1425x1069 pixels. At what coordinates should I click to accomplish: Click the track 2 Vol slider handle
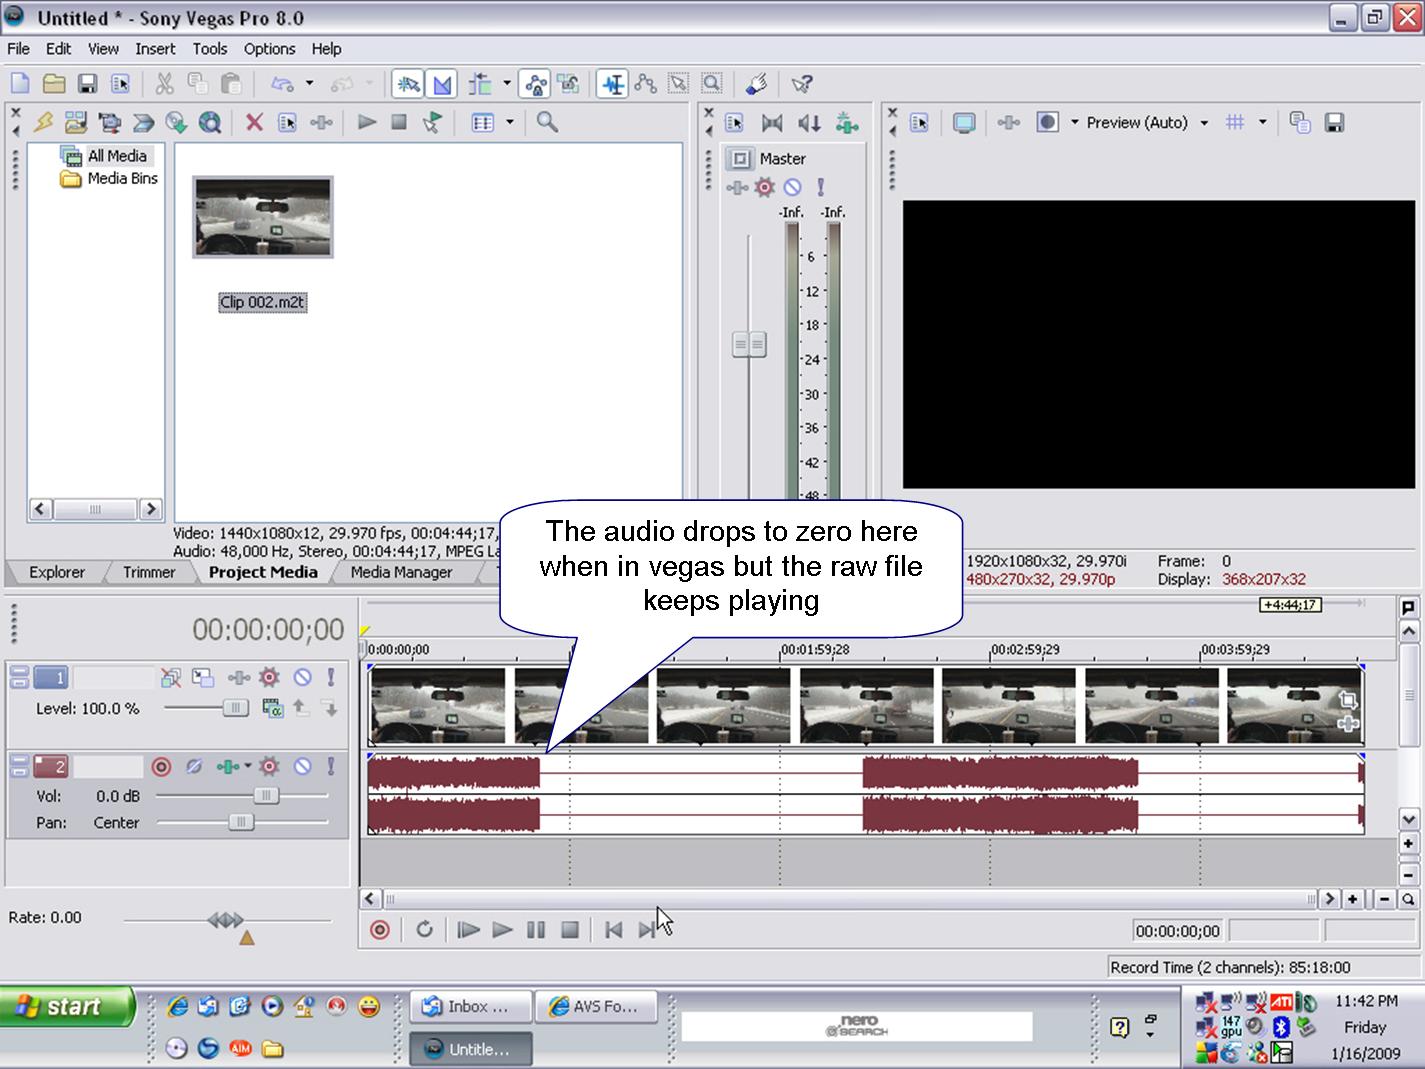pyautogui.click(x=266, y=796)
